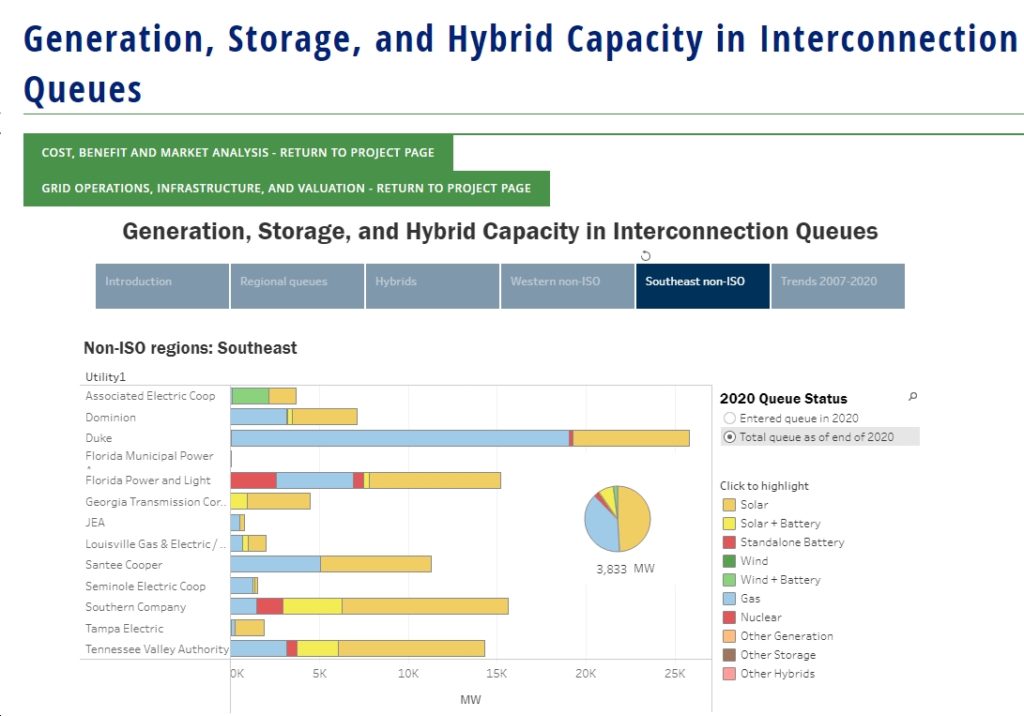Viewport: 1024px width, 716px height.
Task: Select 'Duke' utility label
Action: 99,438
